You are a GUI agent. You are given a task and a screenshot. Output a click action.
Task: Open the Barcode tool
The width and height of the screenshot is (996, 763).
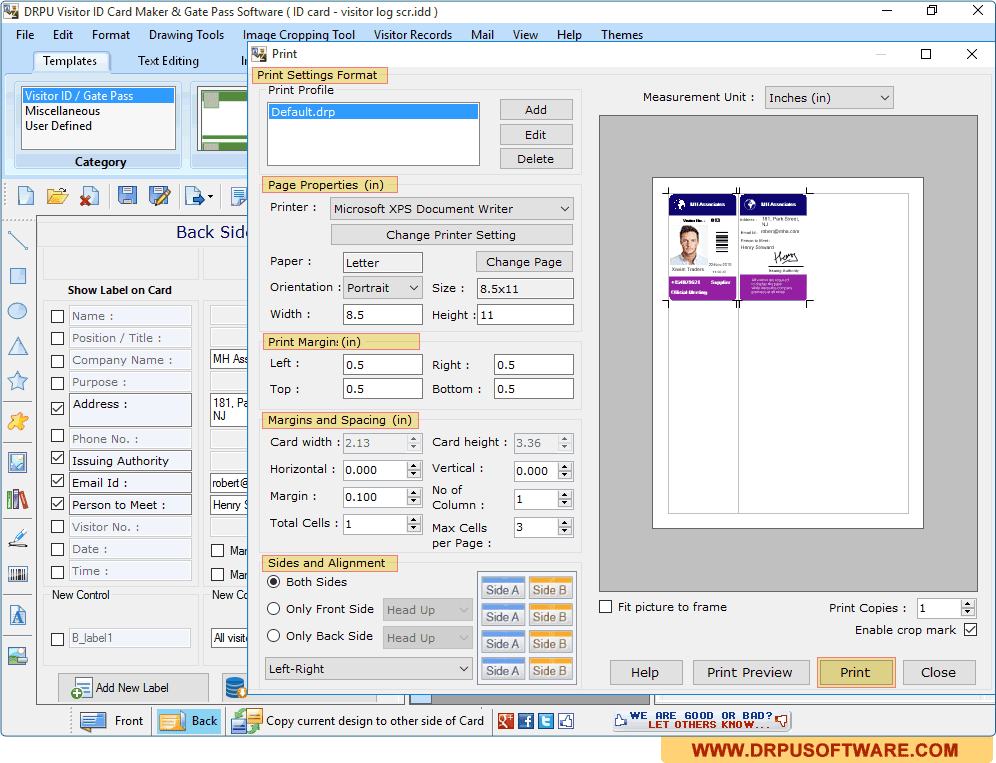point(16,573)
